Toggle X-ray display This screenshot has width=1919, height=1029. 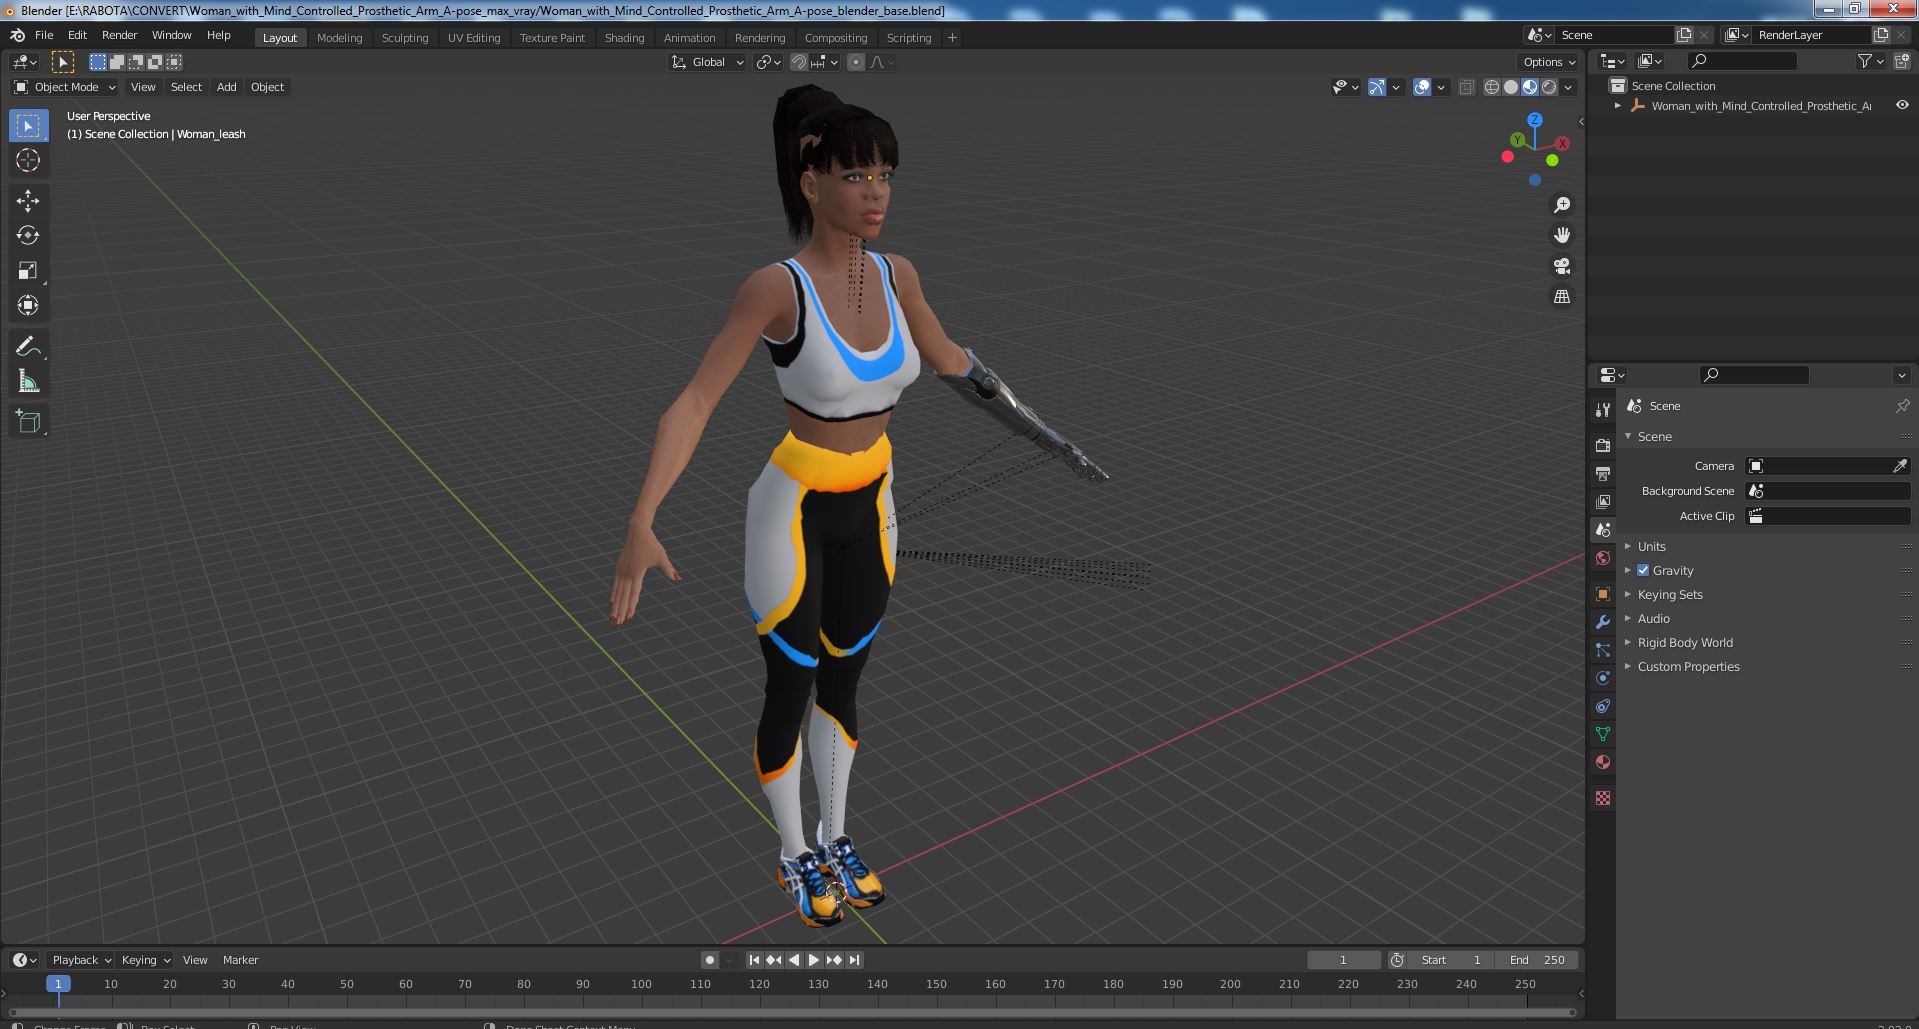1466,87
